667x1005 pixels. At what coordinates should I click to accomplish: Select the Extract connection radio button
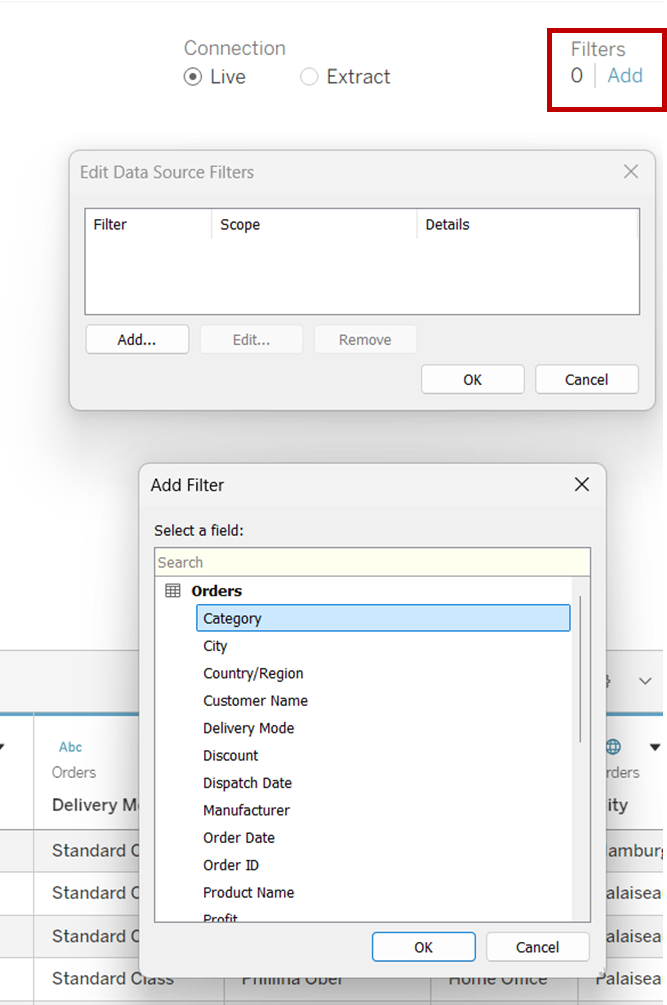click(309, 77)
